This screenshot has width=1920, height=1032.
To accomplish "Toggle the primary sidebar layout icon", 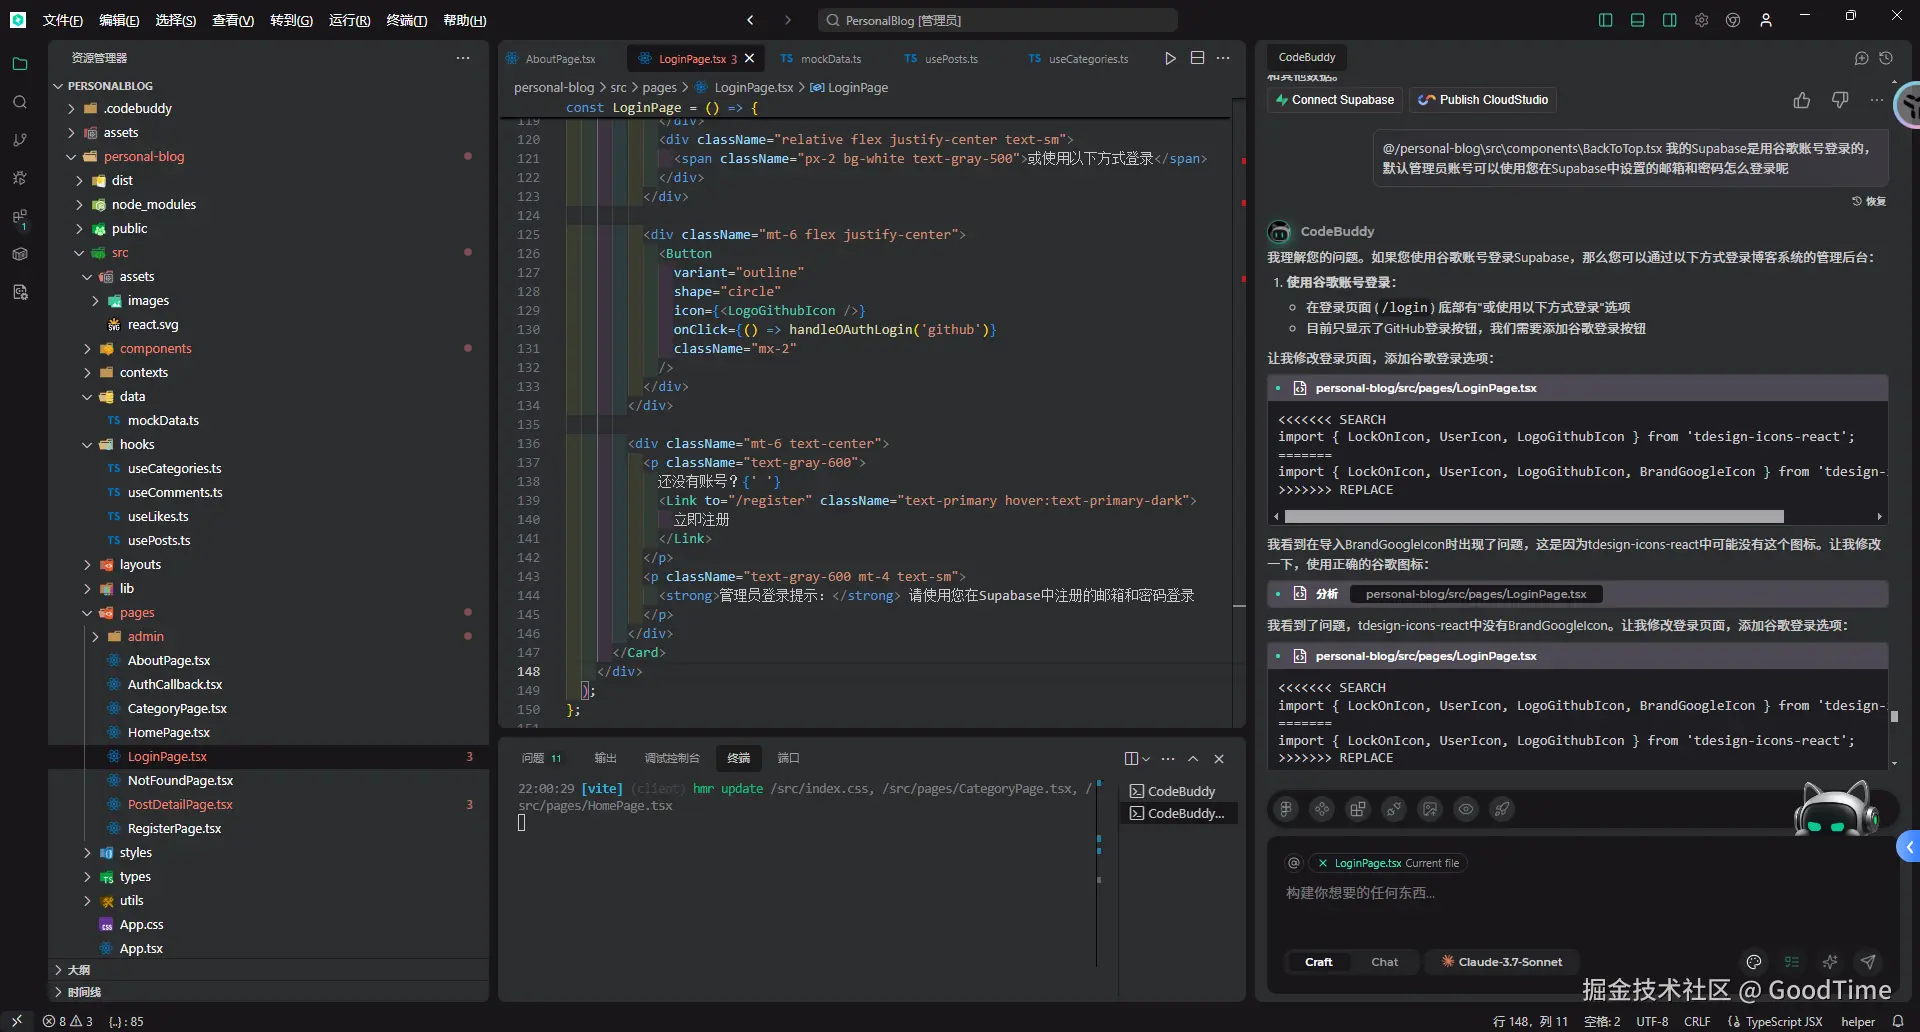I will point(1605,20).
